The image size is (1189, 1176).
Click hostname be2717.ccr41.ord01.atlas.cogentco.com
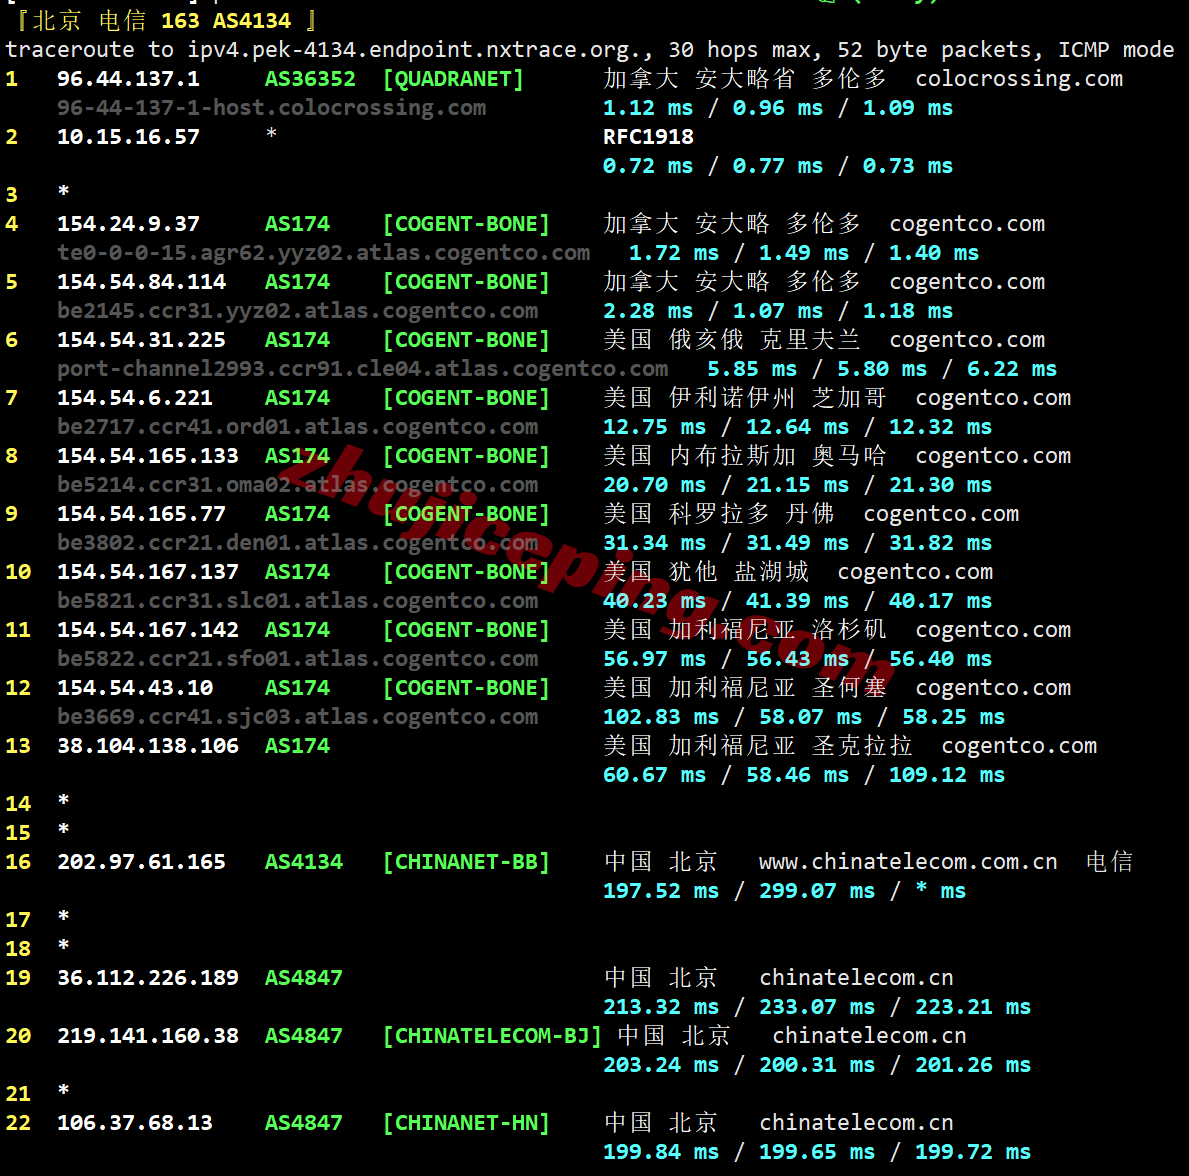[x=298, y=427]
